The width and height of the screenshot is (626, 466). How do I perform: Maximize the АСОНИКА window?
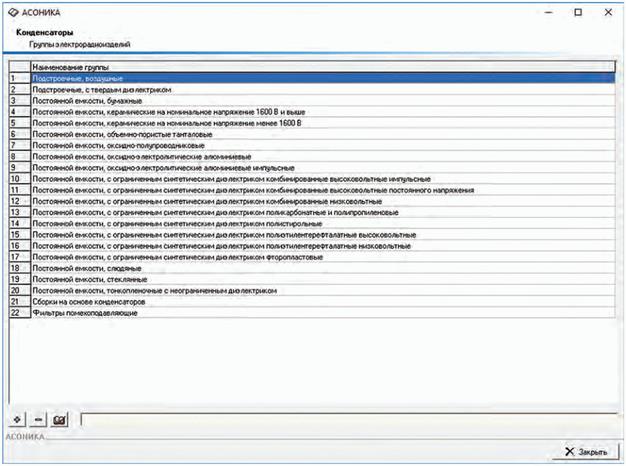[578, 13]
